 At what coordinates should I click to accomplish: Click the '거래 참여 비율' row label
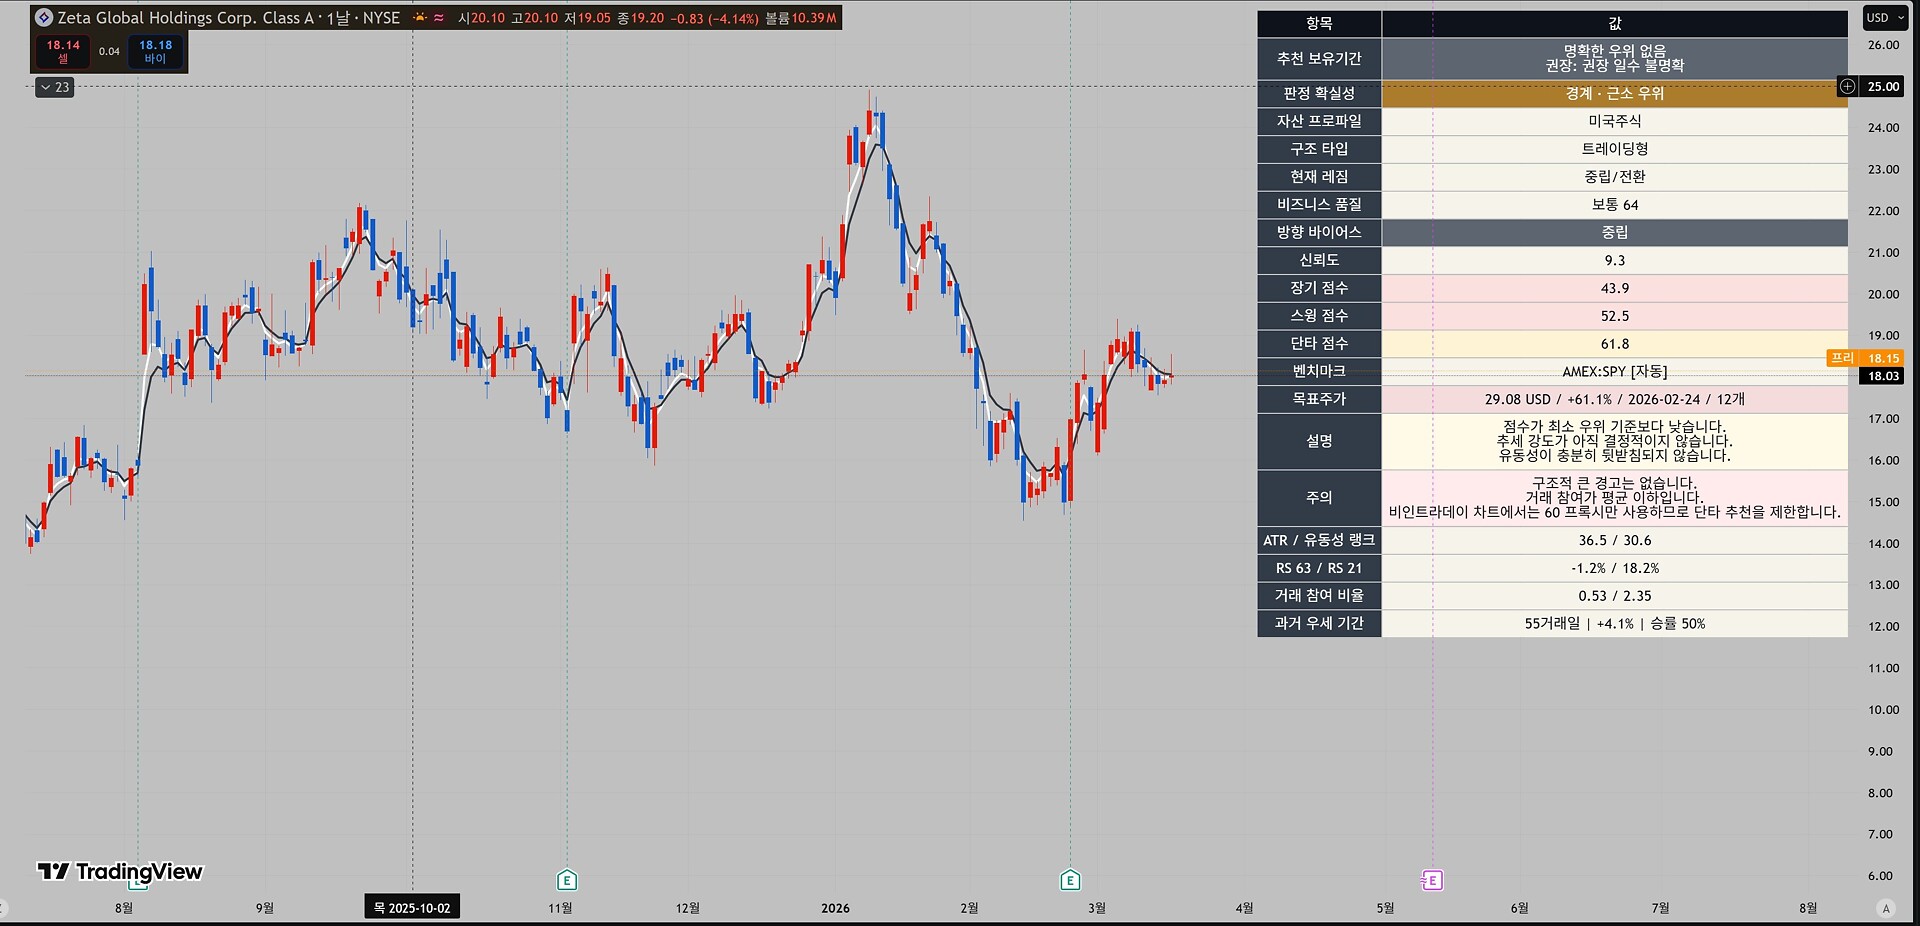point(1319,595)
